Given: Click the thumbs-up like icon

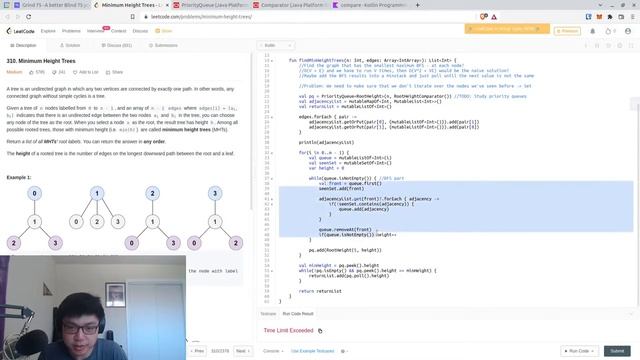Looking at the screenshot, I should 31,72.
